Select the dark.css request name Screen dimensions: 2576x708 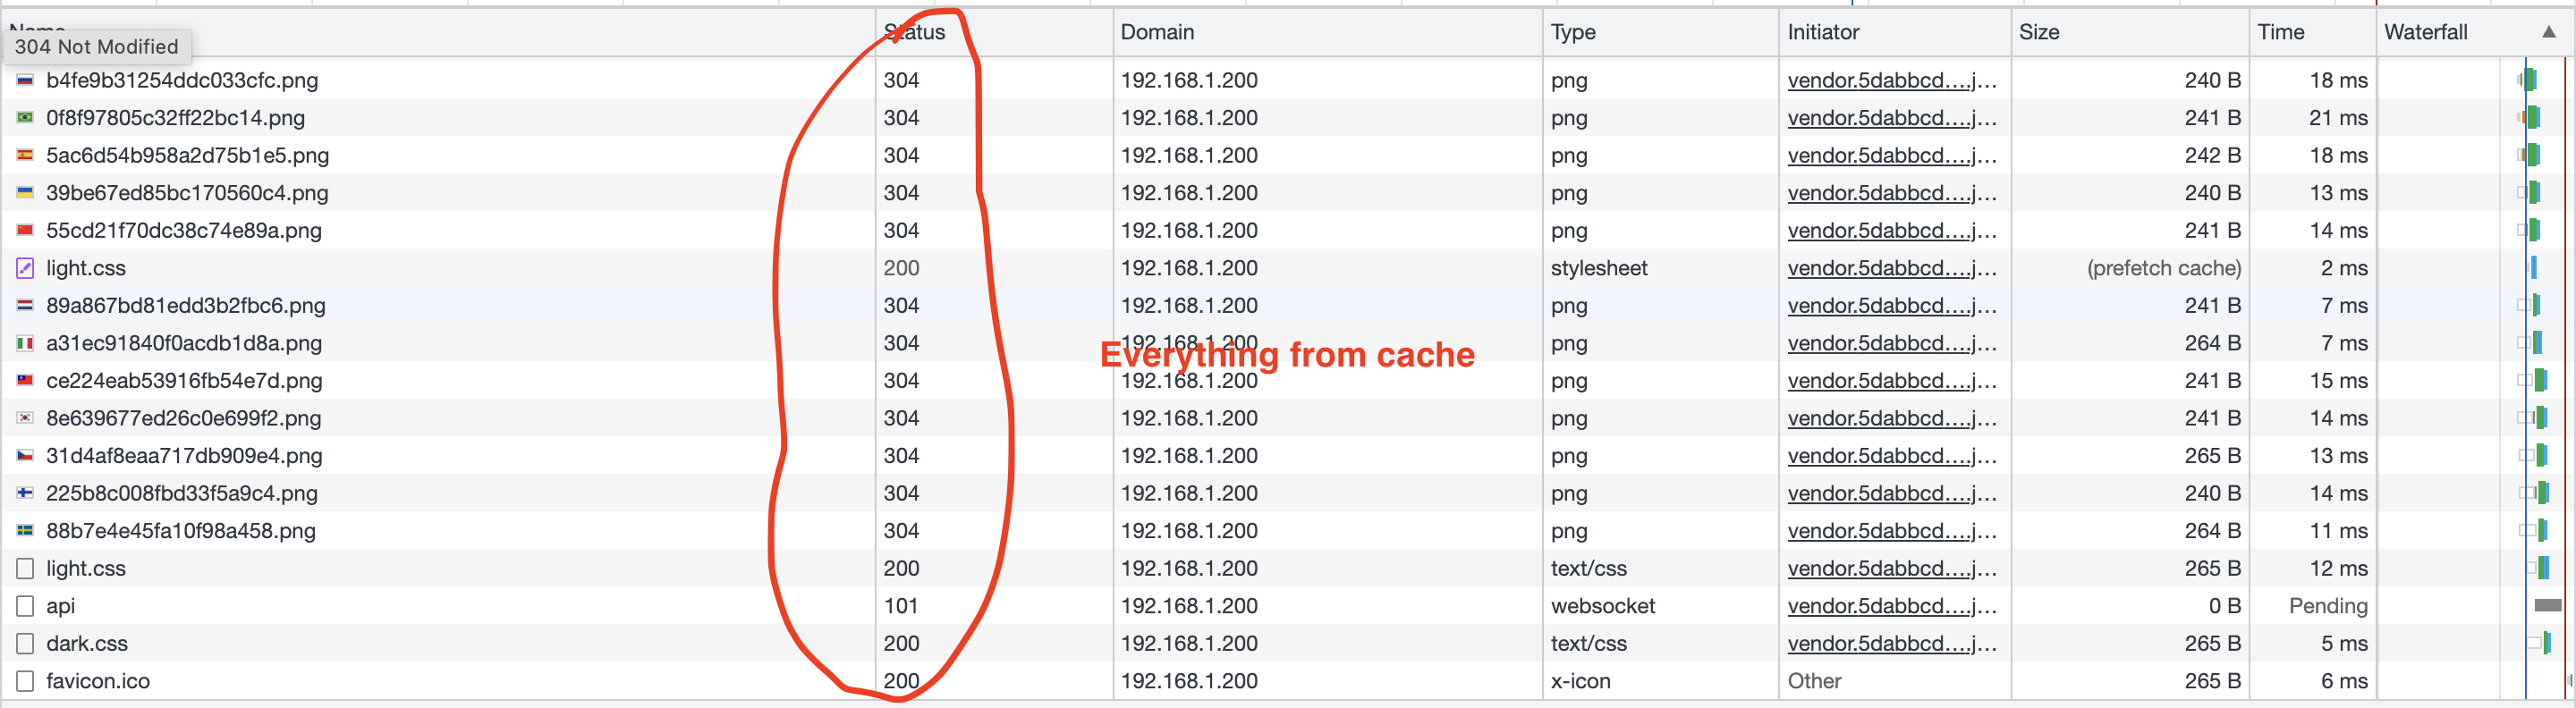87,643
